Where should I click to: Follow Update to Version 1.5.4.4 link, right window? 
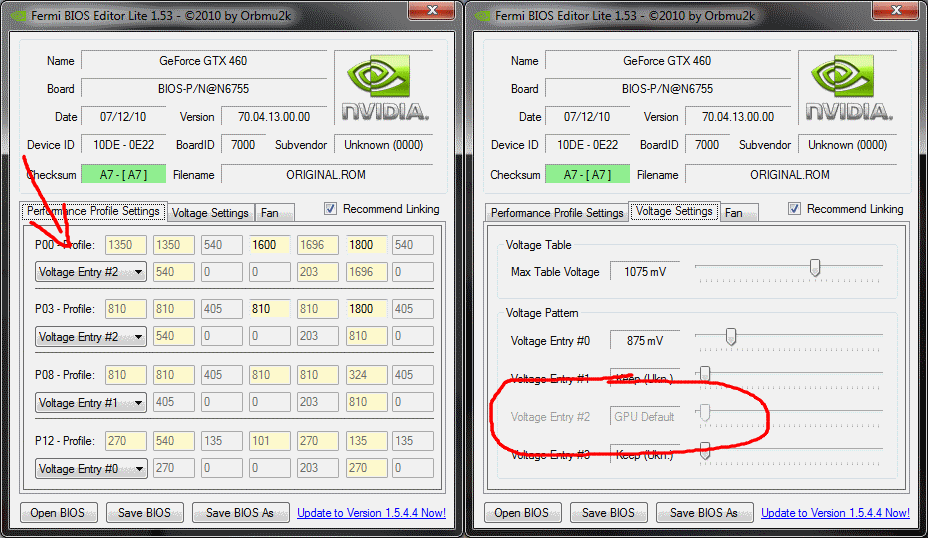tap(835, 513)
